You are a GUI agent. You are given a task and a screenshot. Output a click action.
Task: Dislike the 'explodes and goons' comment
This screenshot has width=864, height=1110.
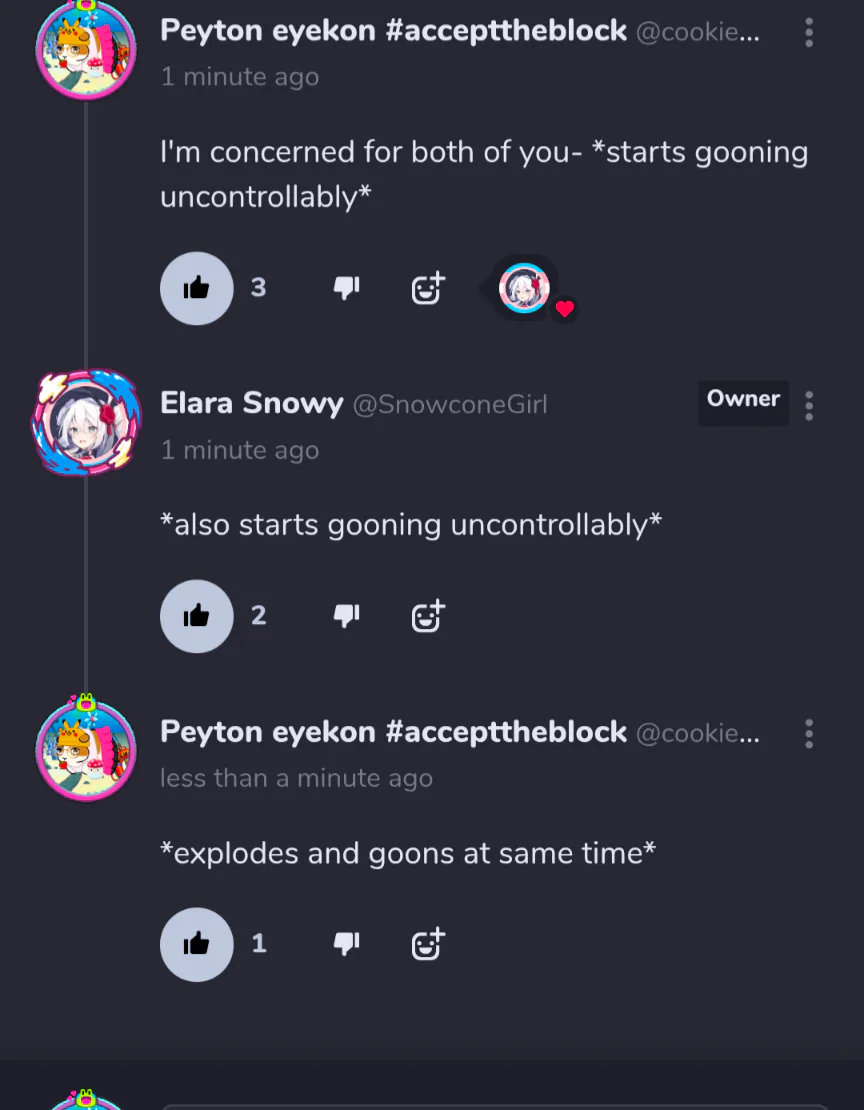coord(346,944)
